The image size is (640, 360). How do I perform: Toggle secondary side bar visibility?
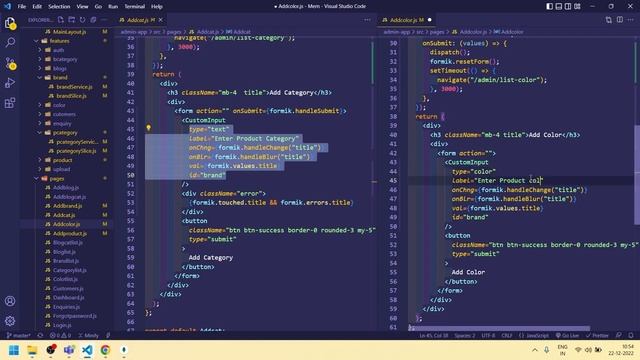[x=568, y=7]
